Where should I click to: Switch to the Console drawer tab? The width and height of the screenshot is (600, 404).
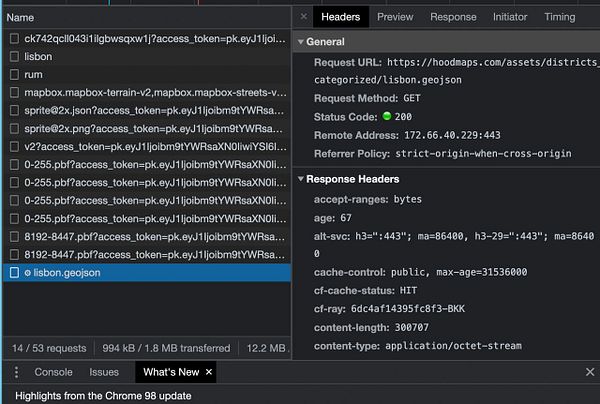click(x=53, y=372)
